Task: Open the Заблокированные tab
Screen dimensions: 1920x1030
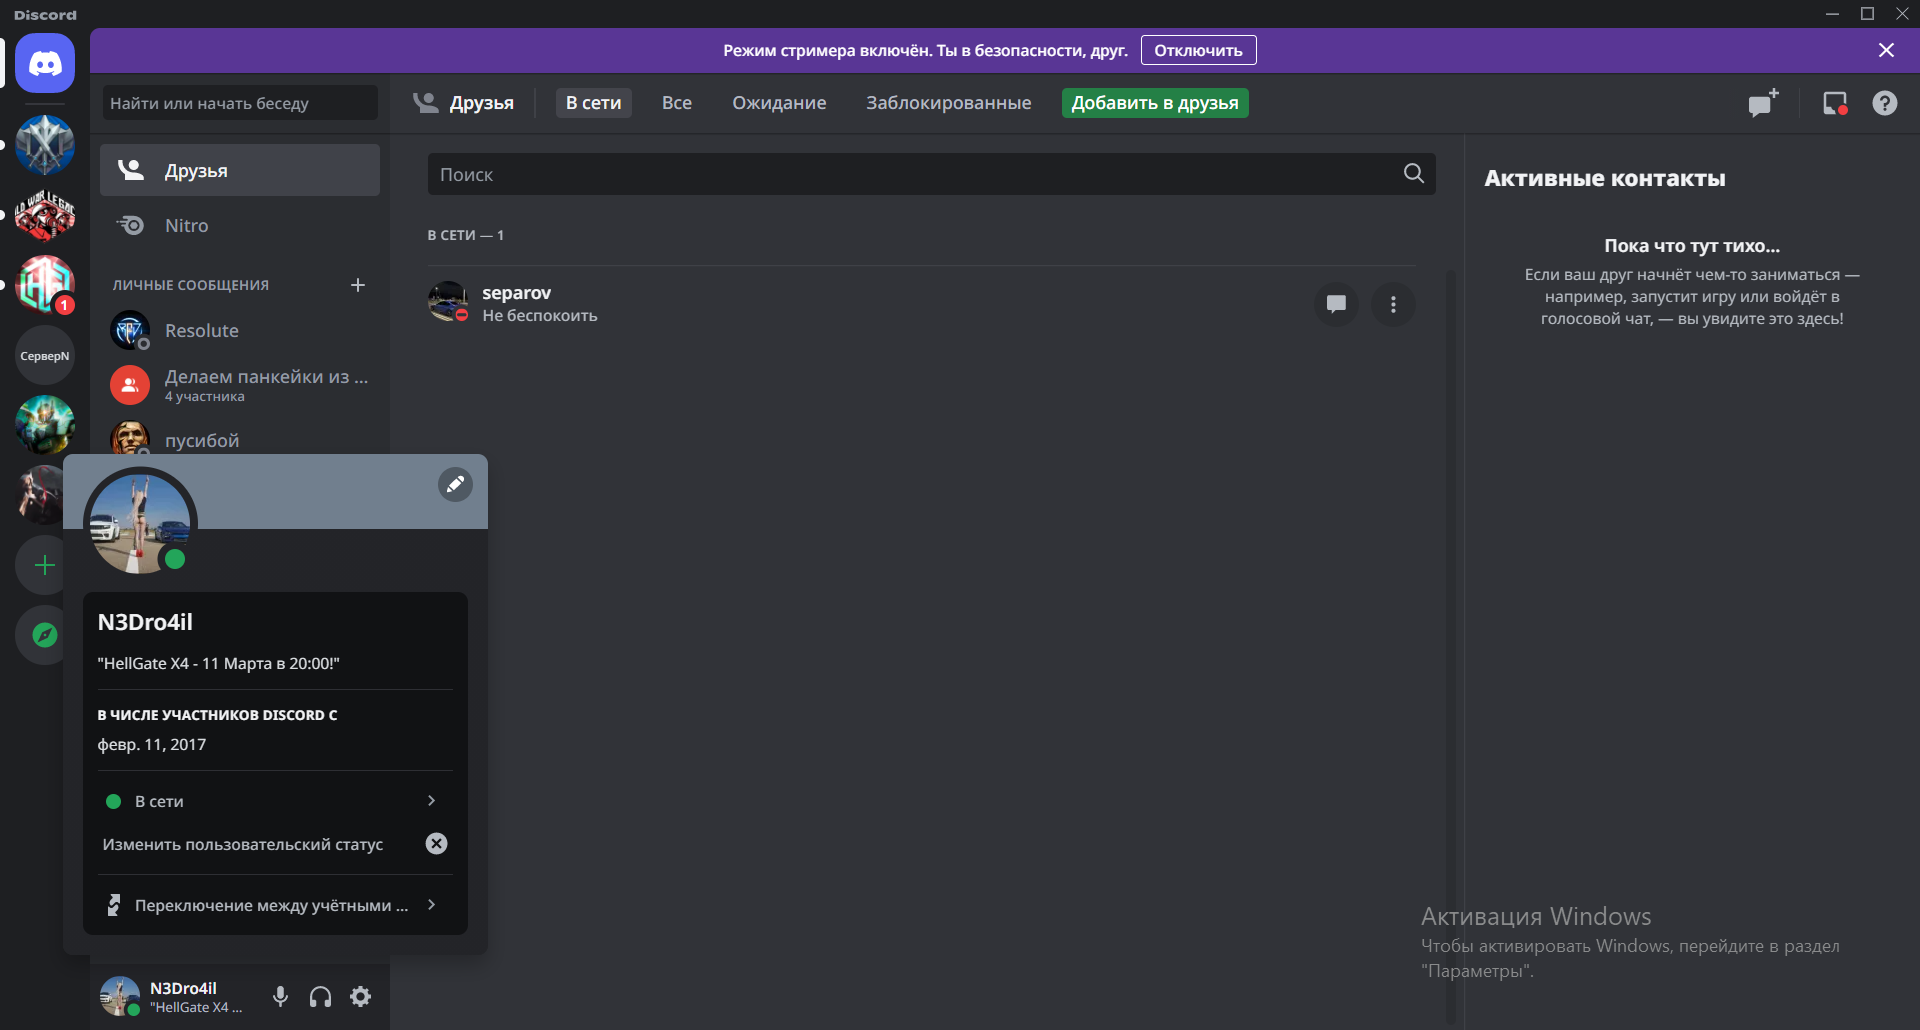Action: tap(949, 103)
